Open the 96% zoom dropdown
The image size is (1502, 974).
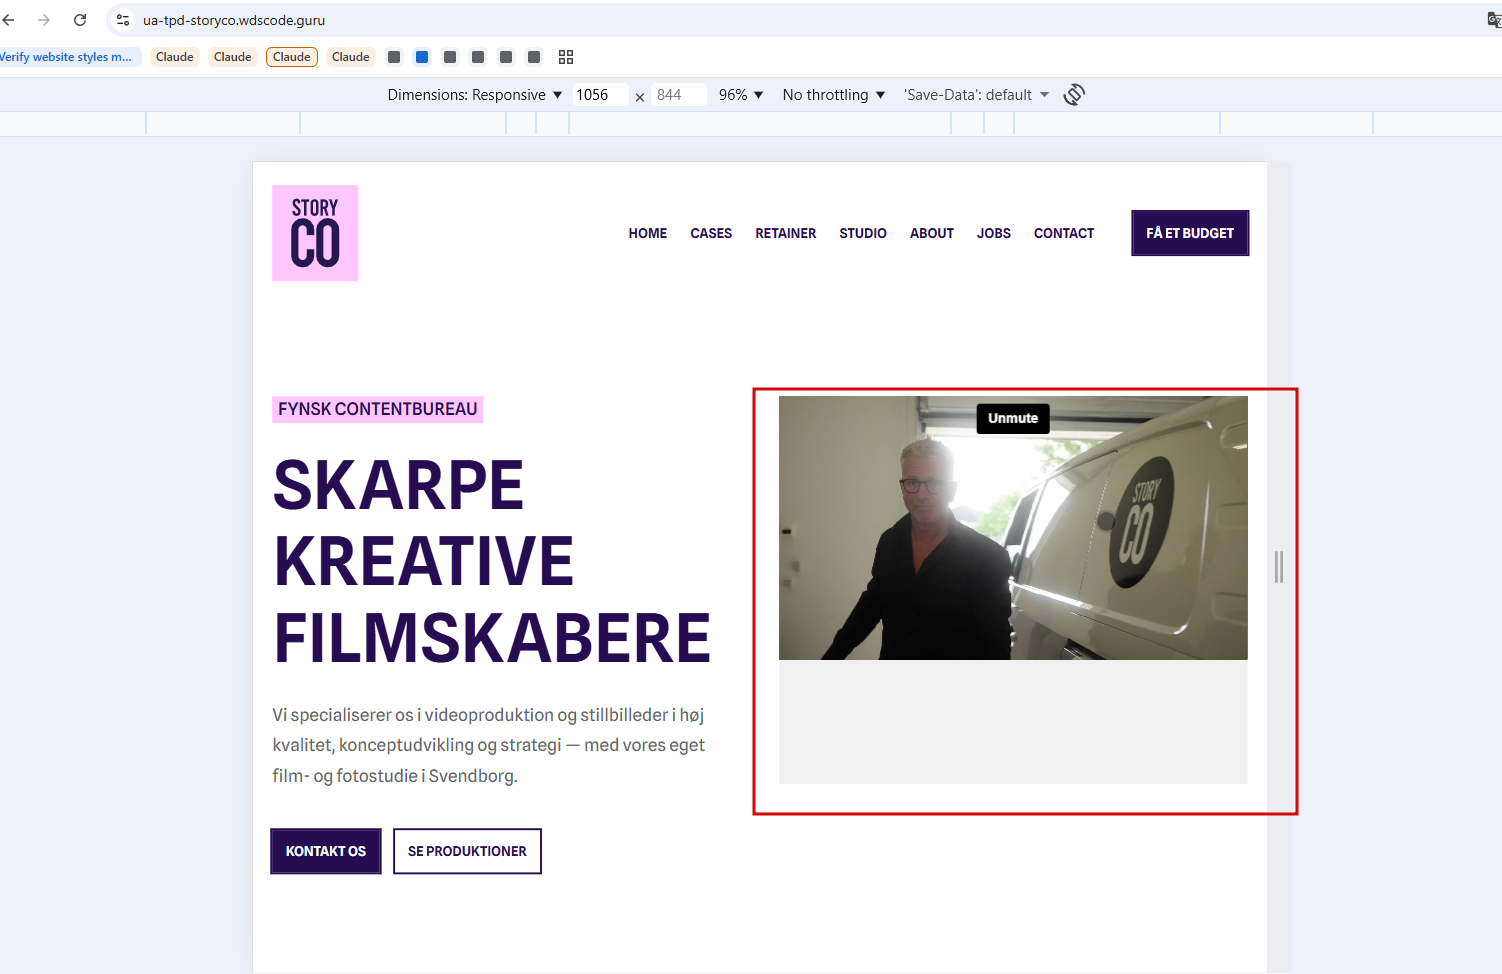[741, 95]
